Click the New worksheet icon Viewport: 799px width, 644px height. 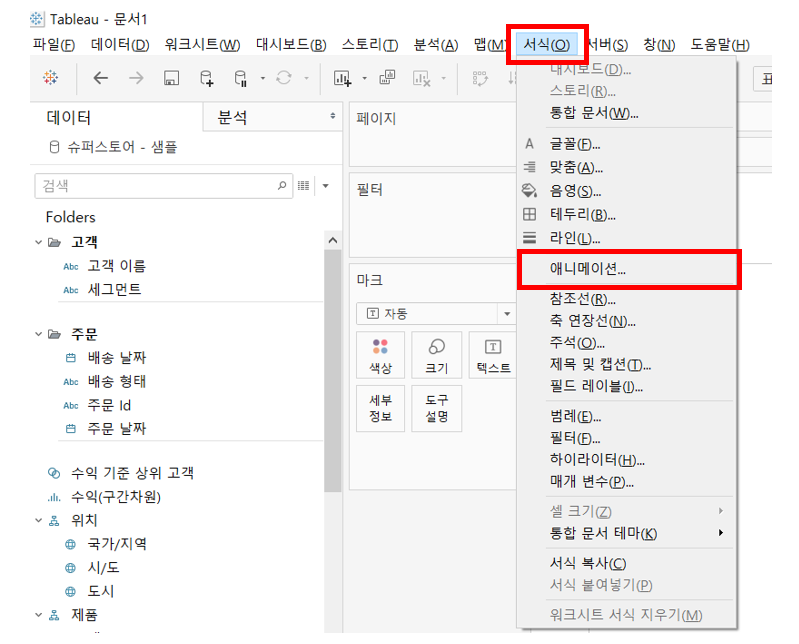click(342, 78)
